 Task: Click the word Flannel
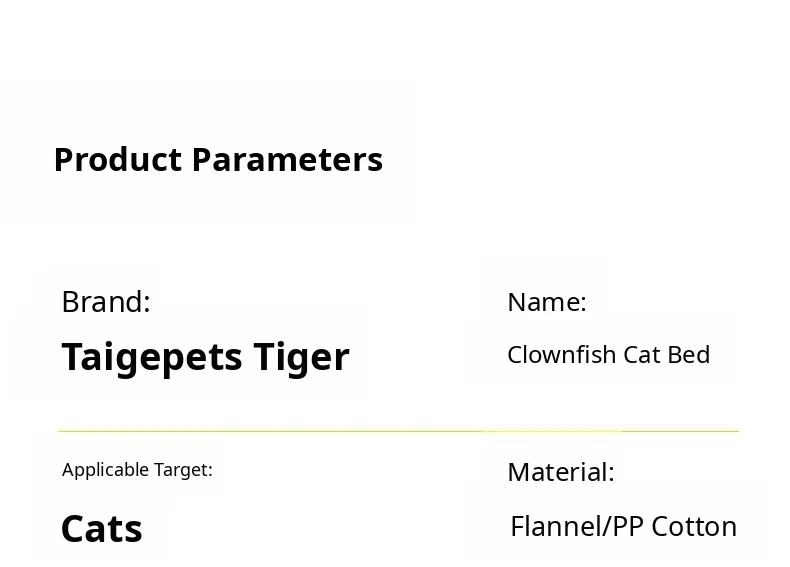click(x=553, y=527)
